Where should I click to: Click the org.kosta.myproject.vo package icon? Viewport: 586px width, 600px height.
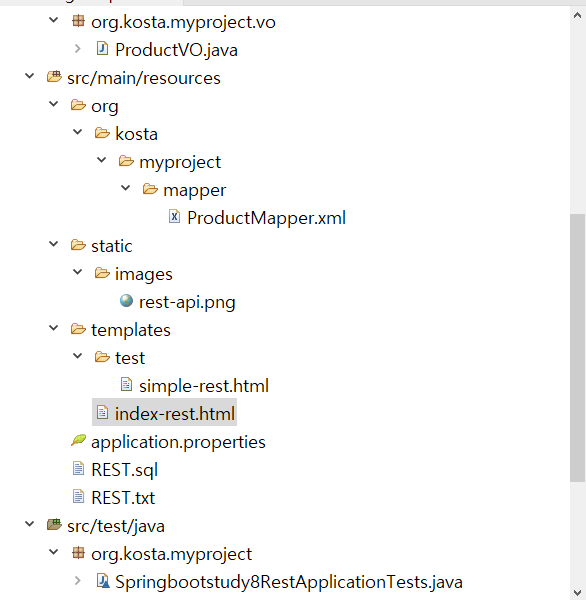[x=78, y=21]
